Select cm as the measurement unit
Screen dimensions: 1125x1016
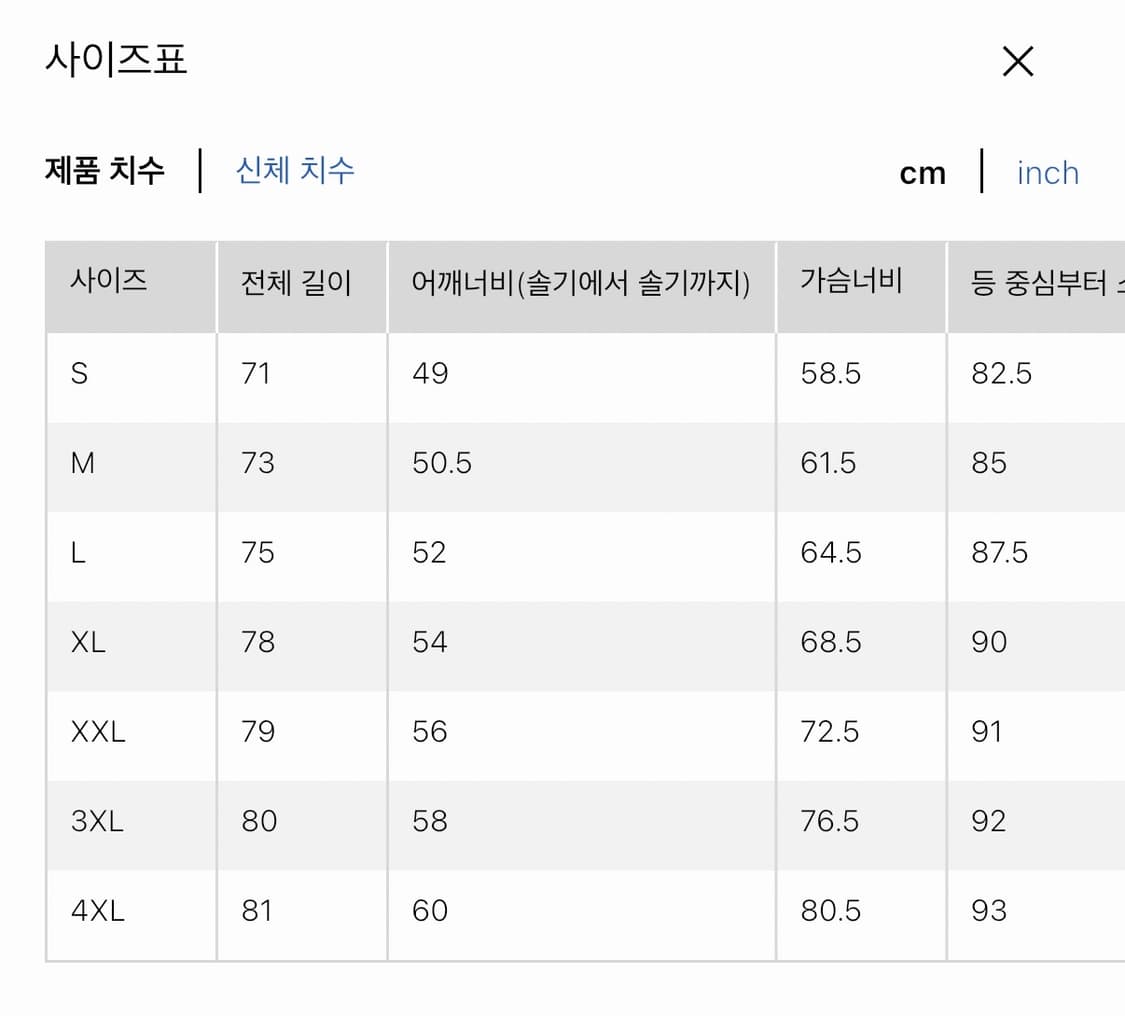(921, 172)
